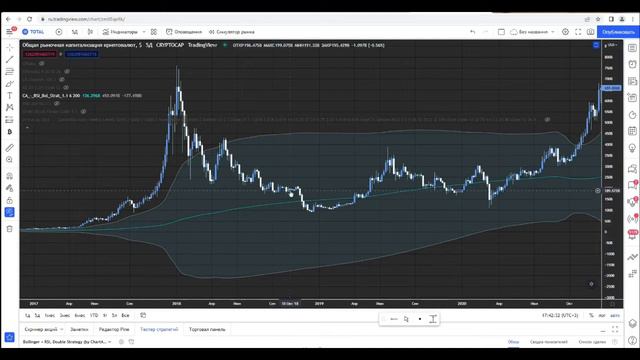This screenshot has width=640, height=360.
Task: Open the Торговая панель tab
Action: point(207,329)
